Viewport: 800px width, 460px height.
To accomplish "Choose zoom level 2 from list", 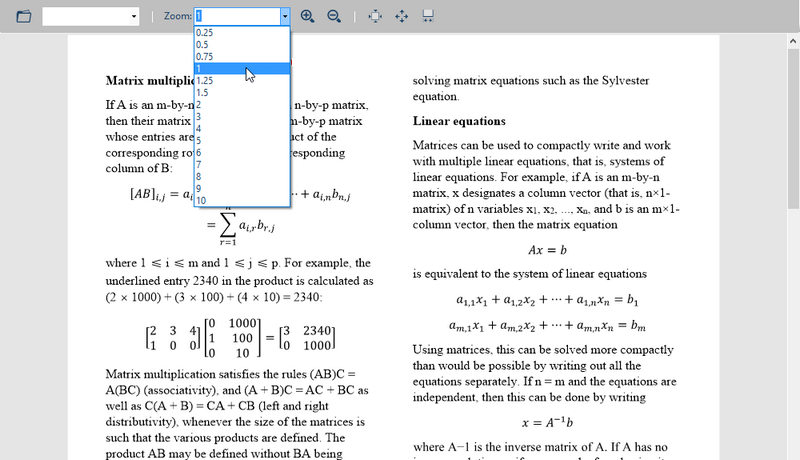I will tap(242, 105).
